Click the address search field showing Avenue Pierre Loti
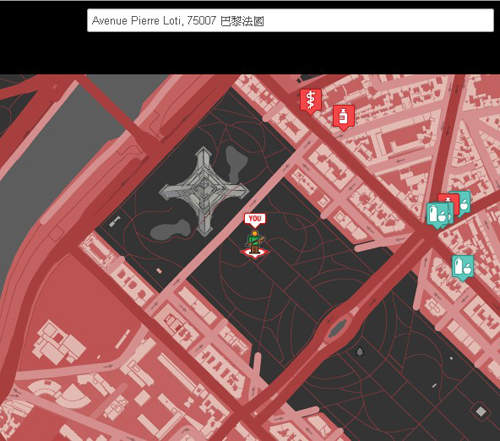 point(290,21)
